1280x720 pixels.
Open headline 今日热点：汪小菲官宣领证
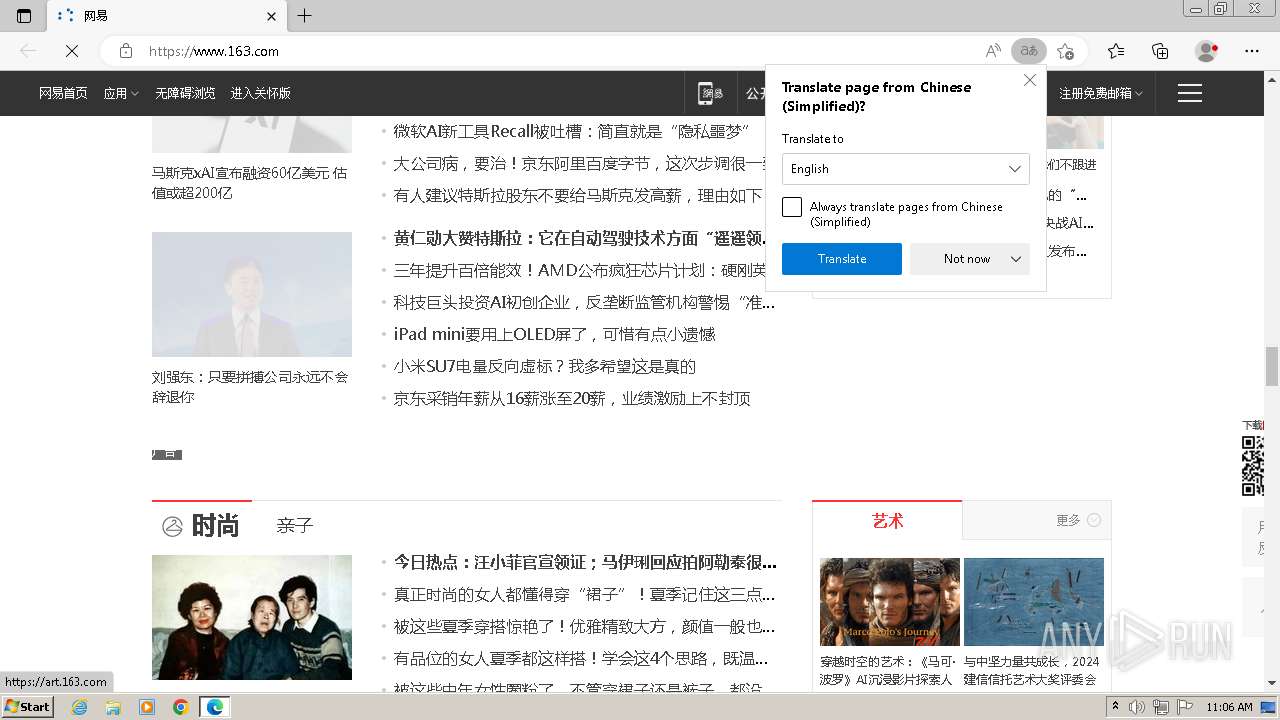tap(585, 562)
